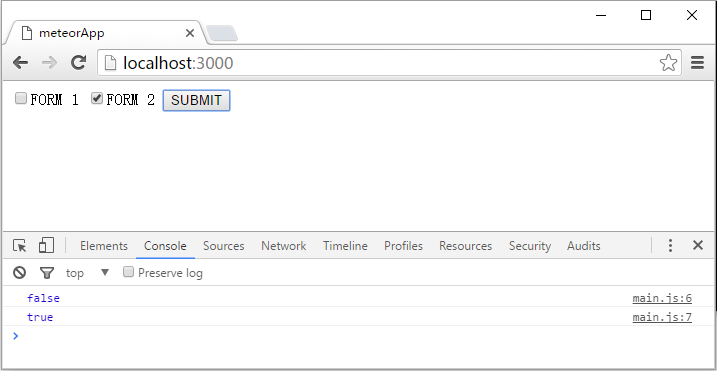The image size is (717, 371).
Task: Uncheck the FORM 2 checkbox
Action: [x=97, y=98]
